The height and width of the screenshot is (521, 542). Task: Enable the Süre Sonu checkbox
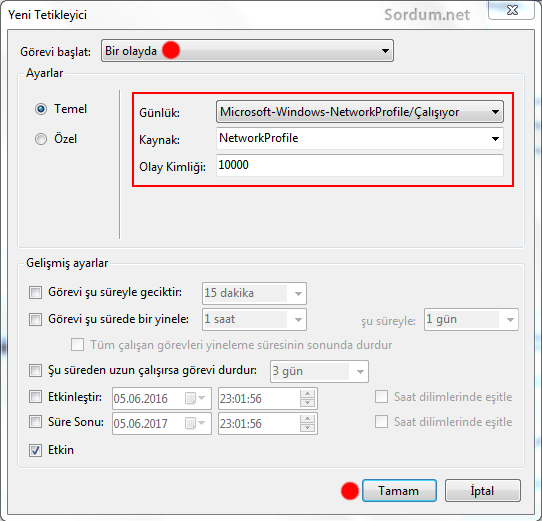(x=35, y=422)
